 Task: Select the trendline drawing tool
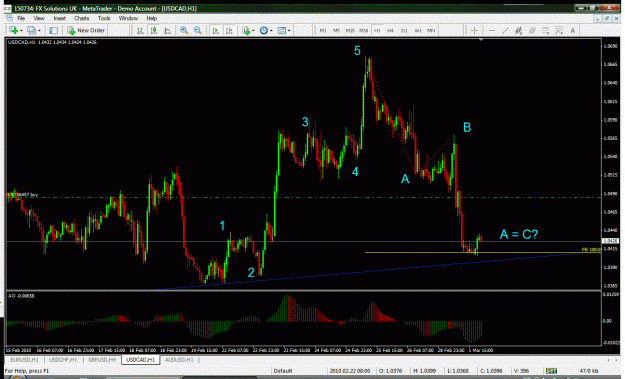(505, 30)
